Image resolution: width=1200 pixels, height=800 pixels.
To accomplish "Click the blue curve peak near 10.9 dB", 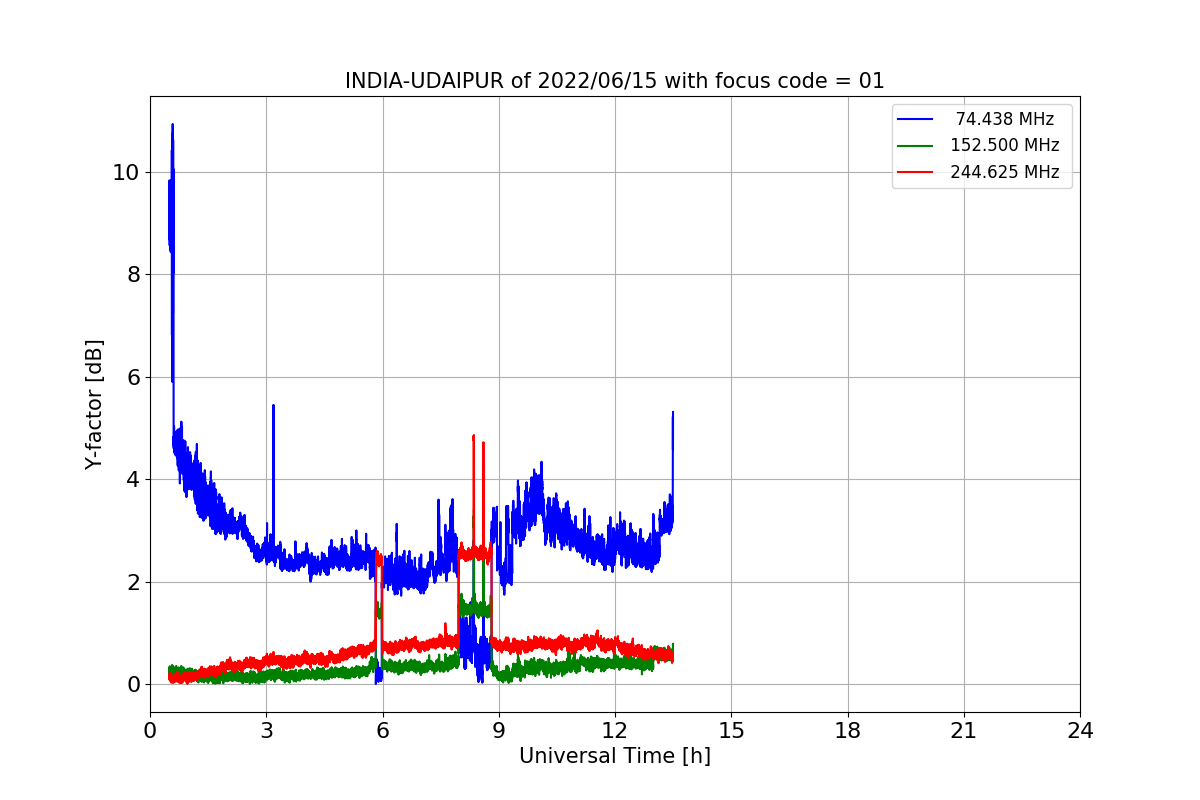I will [172, 126].
